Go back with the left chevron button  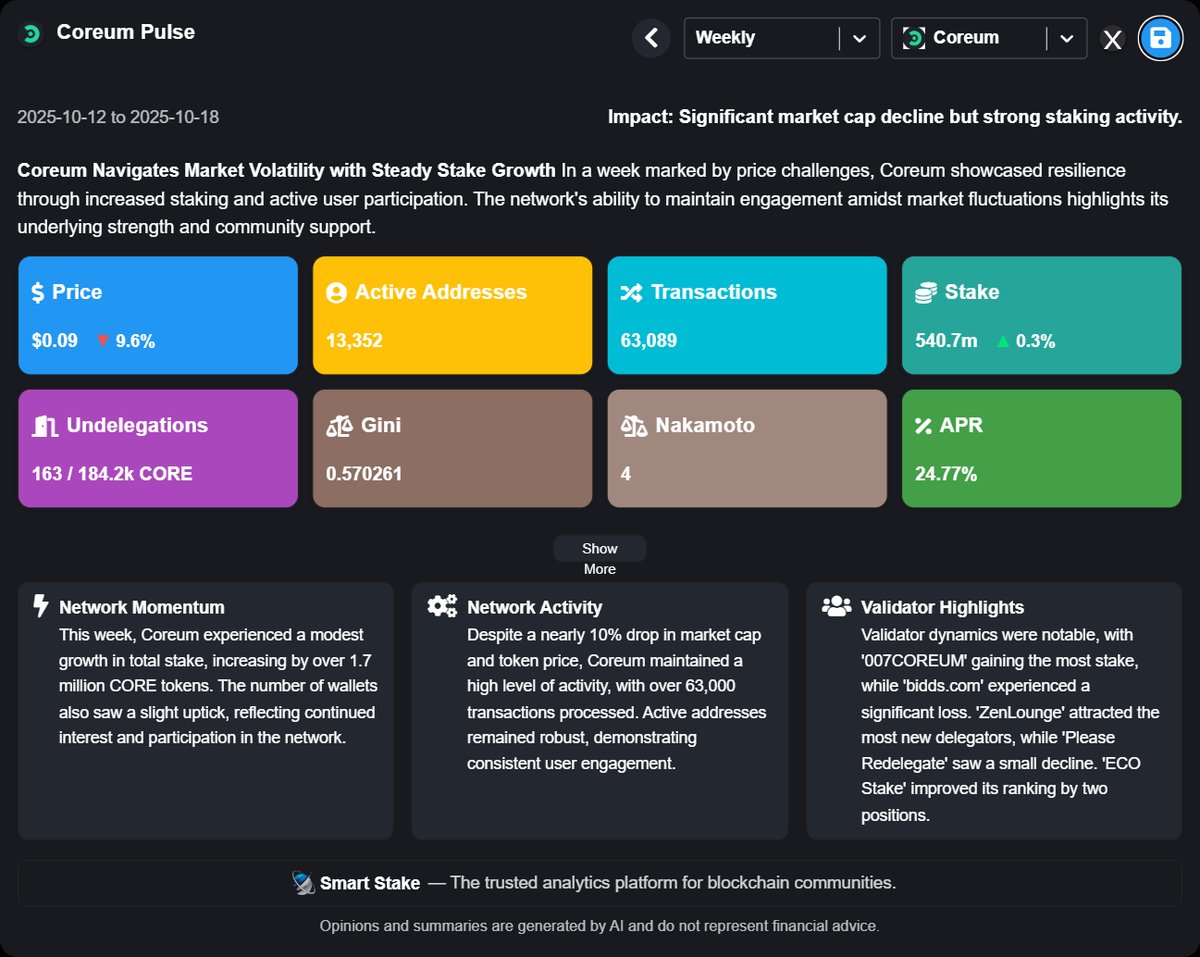click(651, 38)
